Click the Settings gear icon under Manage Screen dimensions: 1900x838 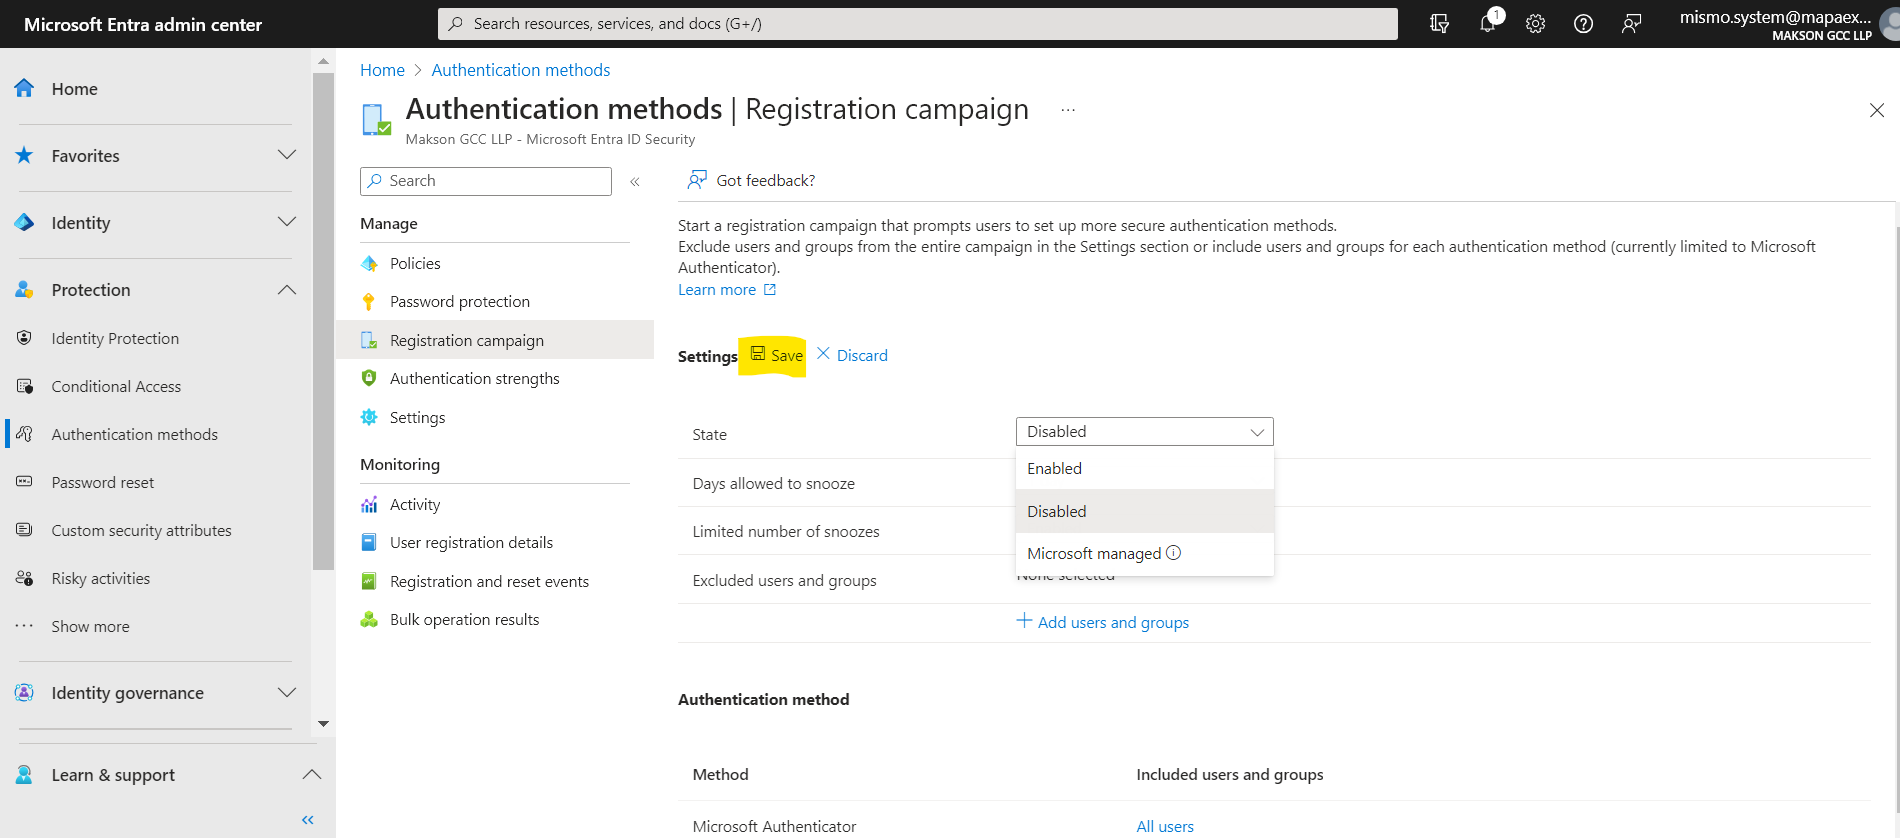[x=369, y=417]
